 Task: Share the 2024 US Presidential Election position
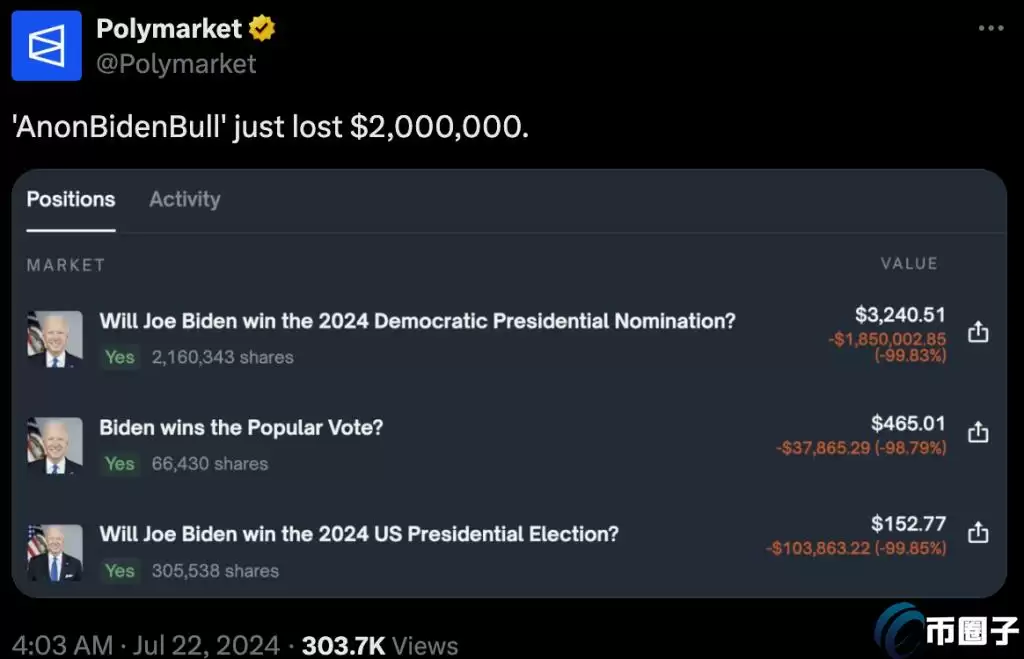[x=978, y=532]
